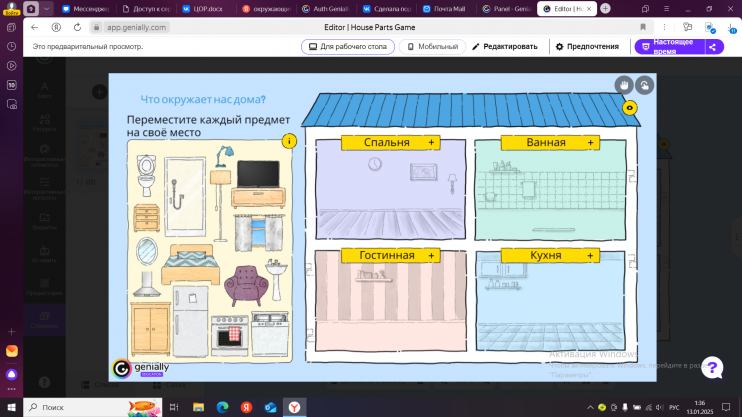Viewport: 742px width, 417px height.
Task: Click the browser bookmark icon in address bar
Action: coord(642,27)
